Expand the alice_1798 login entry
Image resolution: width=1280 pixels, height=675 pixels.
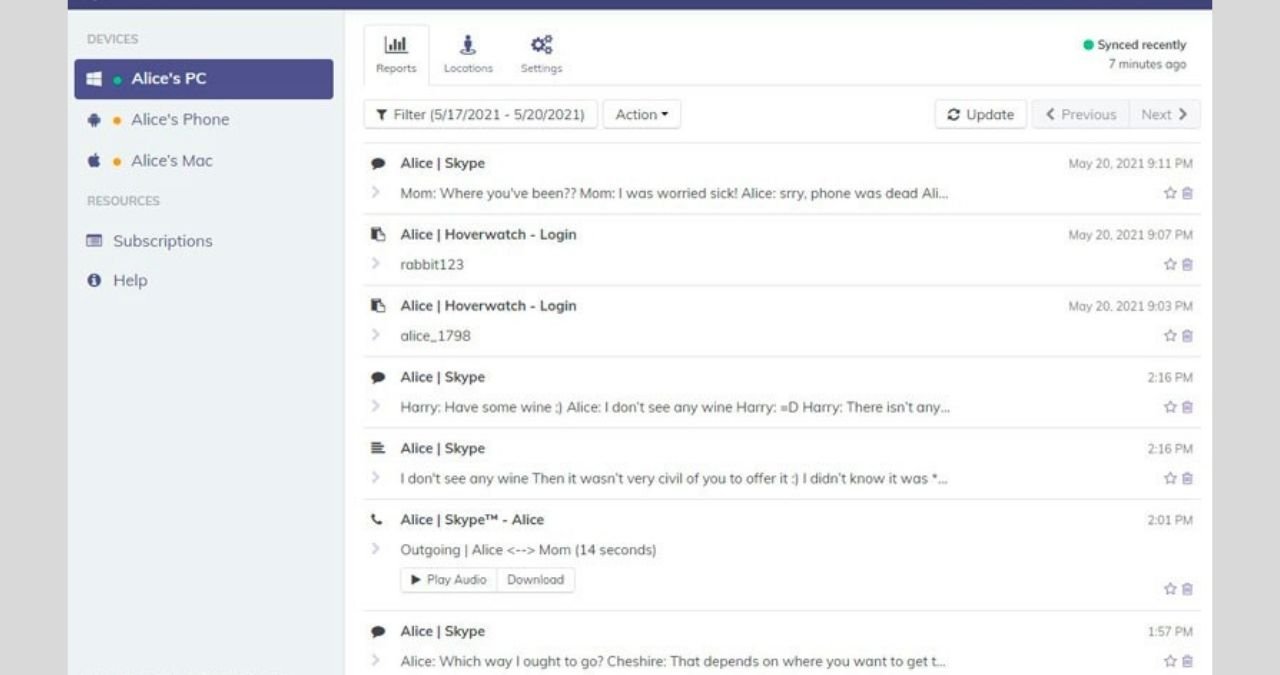376,335
